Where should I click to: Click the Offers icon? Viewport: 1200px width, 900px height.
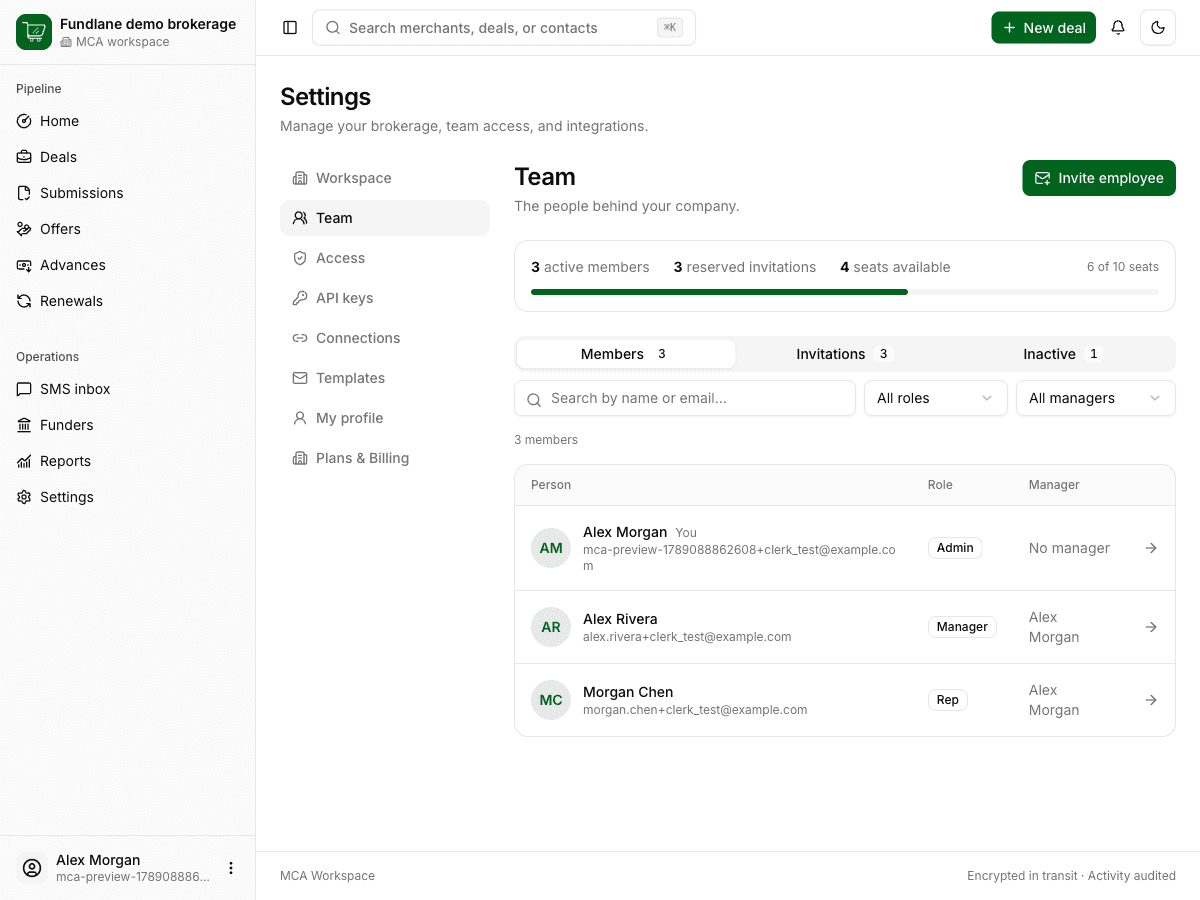click(24, 229)
